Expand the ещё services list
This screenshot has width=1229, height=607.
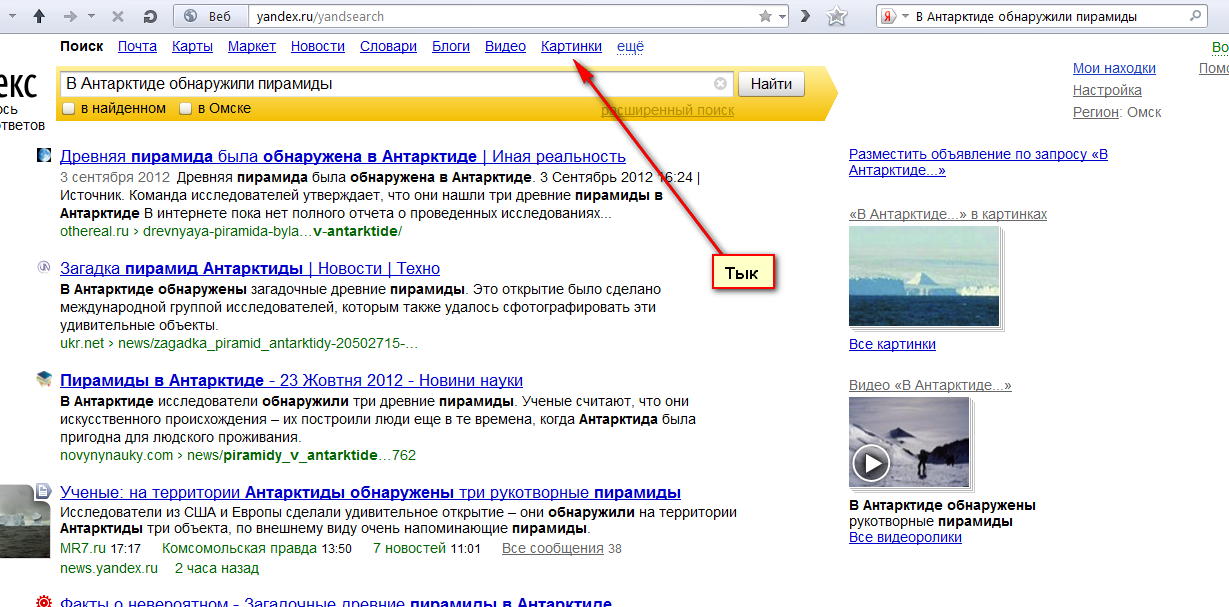point(630,46)
